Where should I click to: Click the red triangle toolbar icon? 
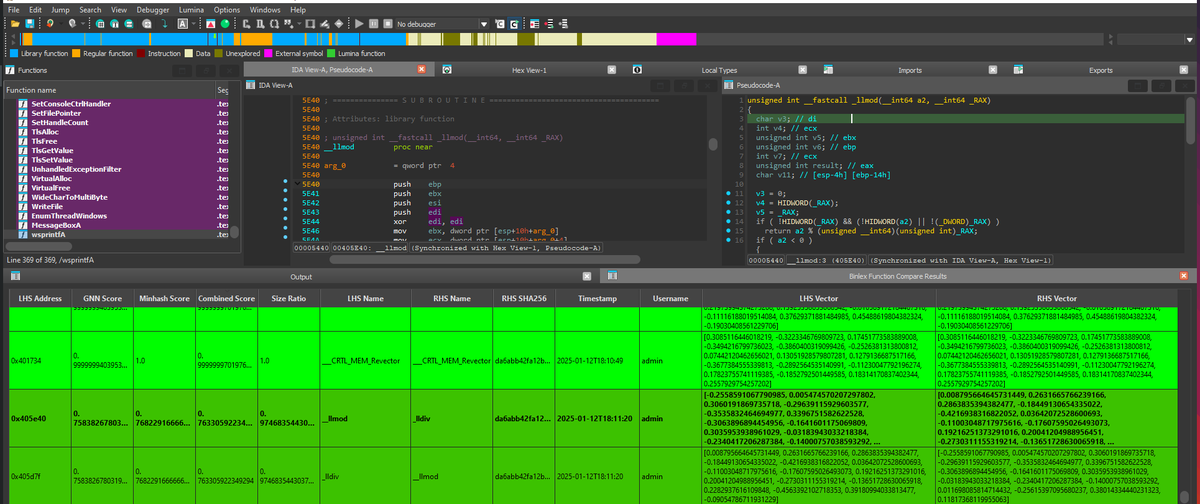point(210,23)
